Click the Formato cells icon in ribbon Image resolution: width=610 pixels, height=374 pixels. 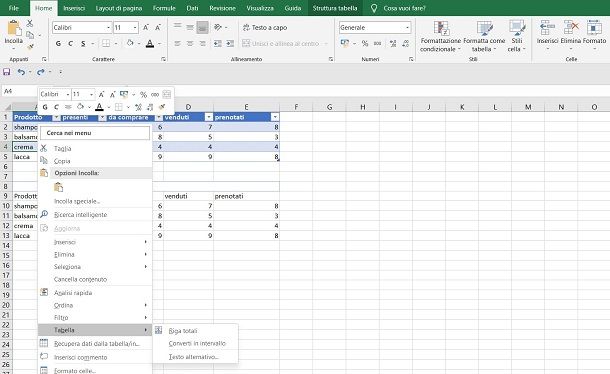[594, 28]
